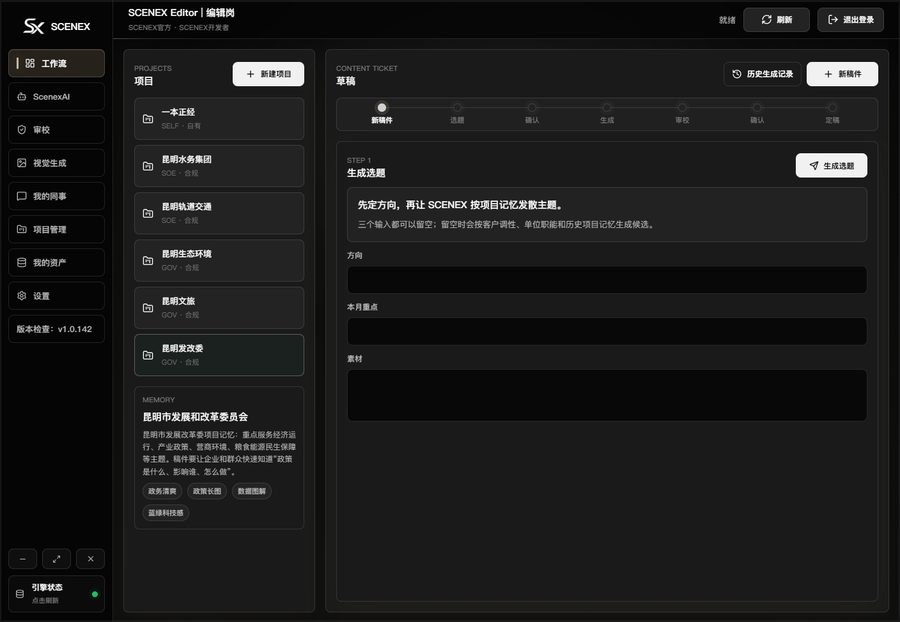Click the minimize dash button in the sidebar bottom
The image size is (900, 622).
coord(22,559)
